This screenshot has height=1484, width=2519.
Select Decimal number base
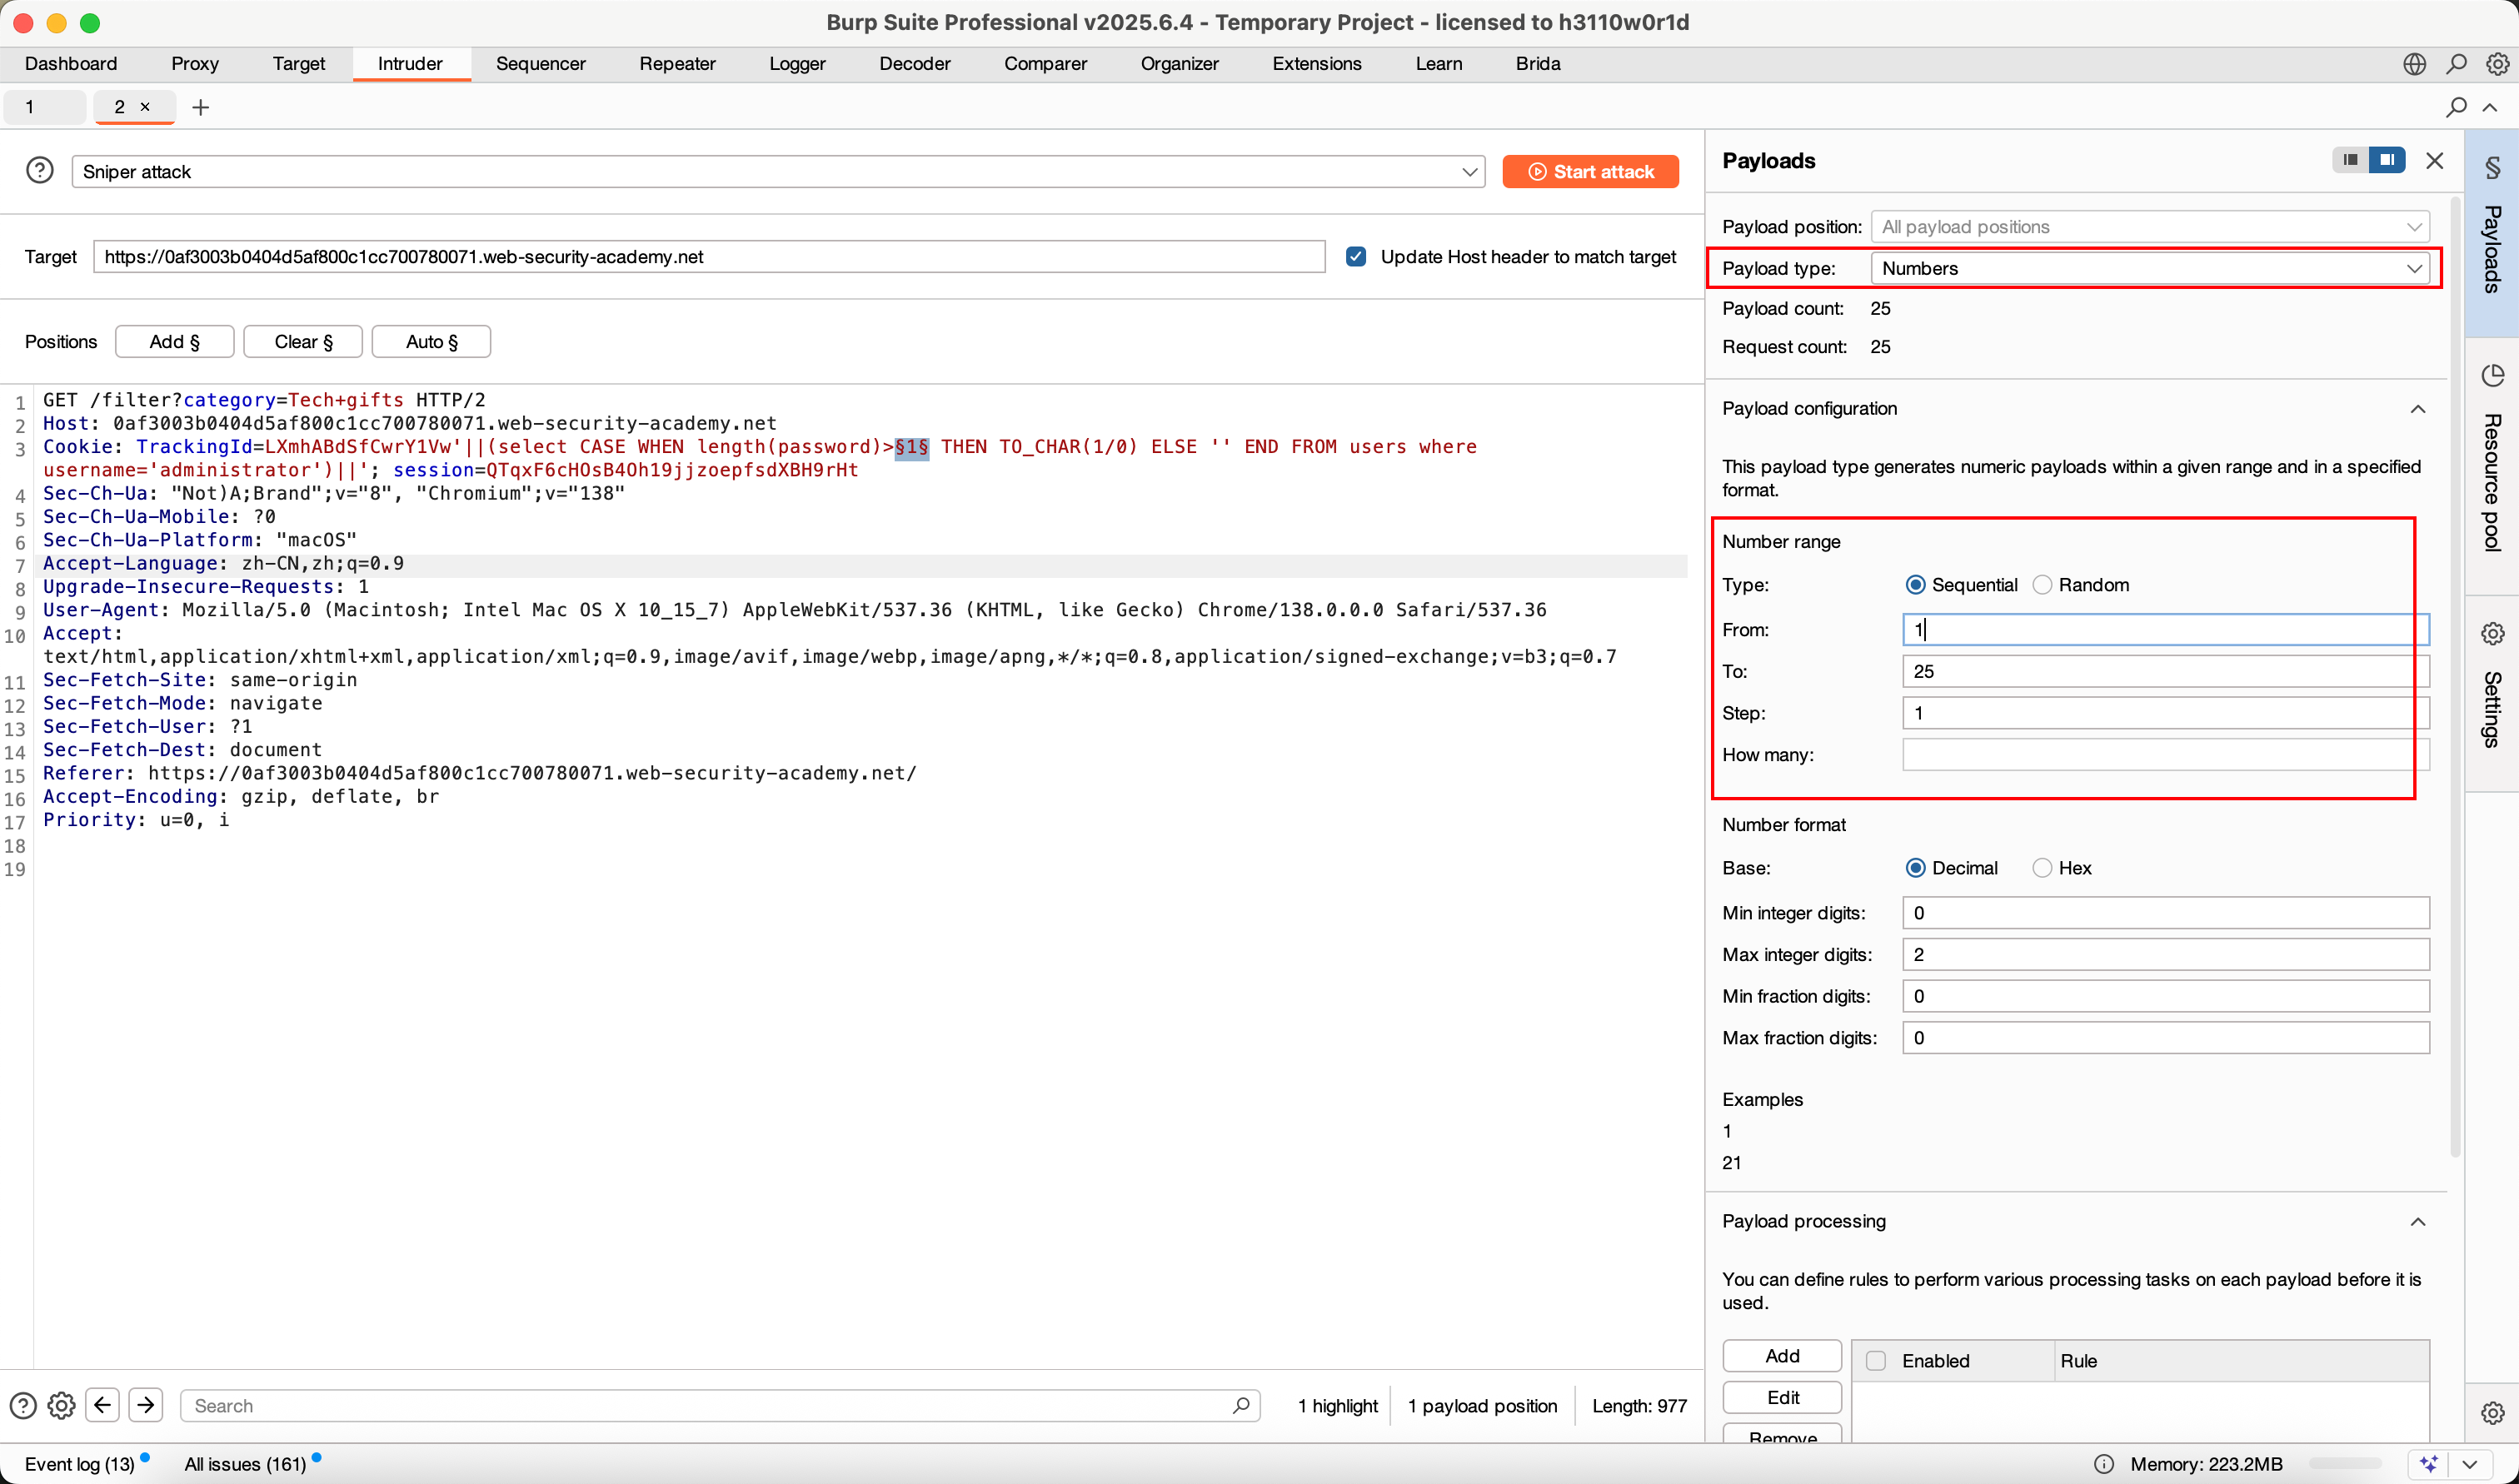(1915, 868)
